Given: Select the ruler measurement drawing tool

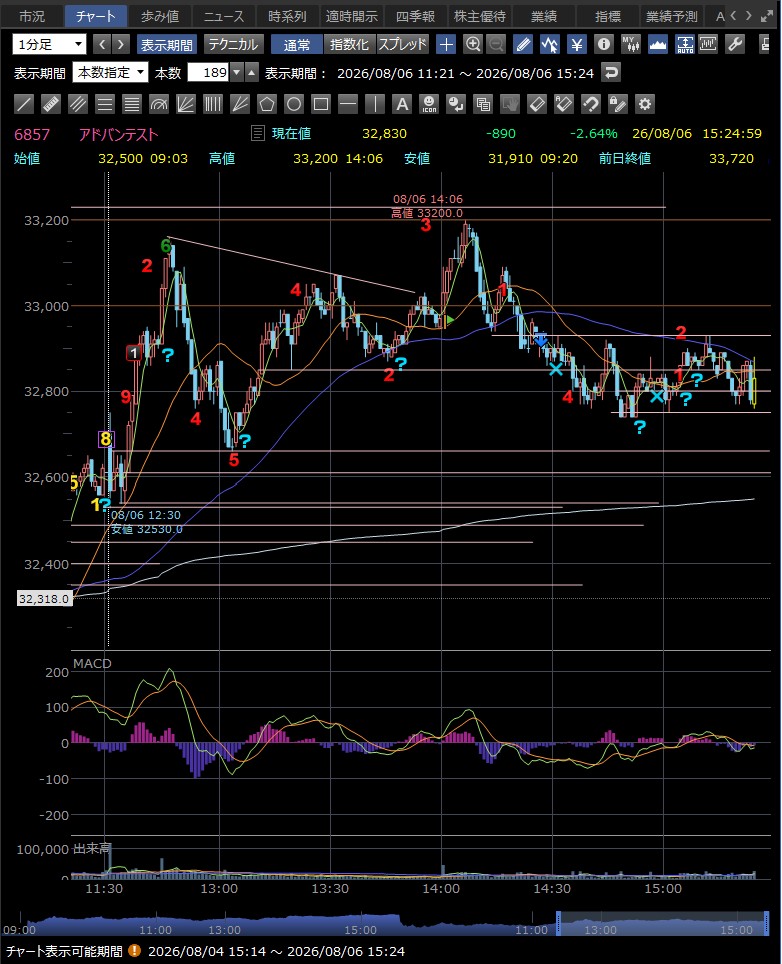Looking at the screenshot, I should pyautogui.click(x=50, y=104).
